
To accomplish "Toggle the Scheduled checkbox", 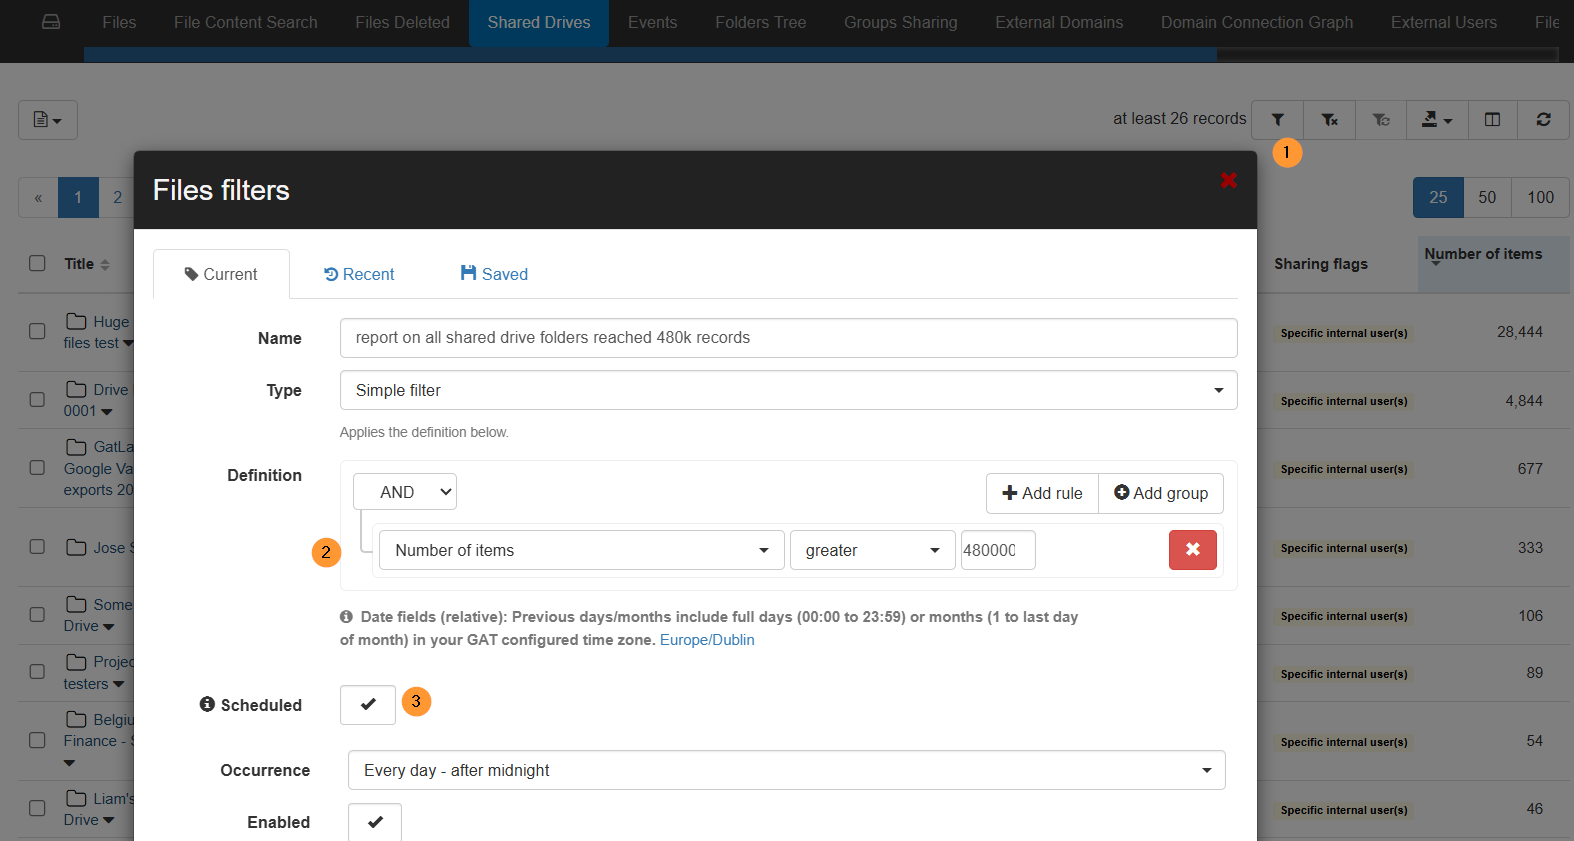I will [368, 705].
